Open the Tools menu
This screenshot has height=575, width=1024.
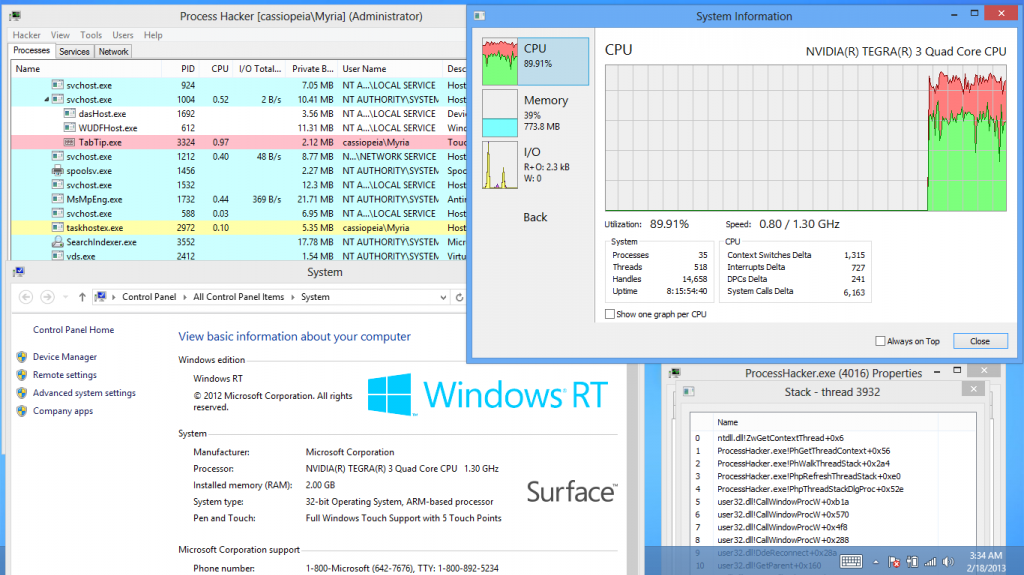point(91,35)
